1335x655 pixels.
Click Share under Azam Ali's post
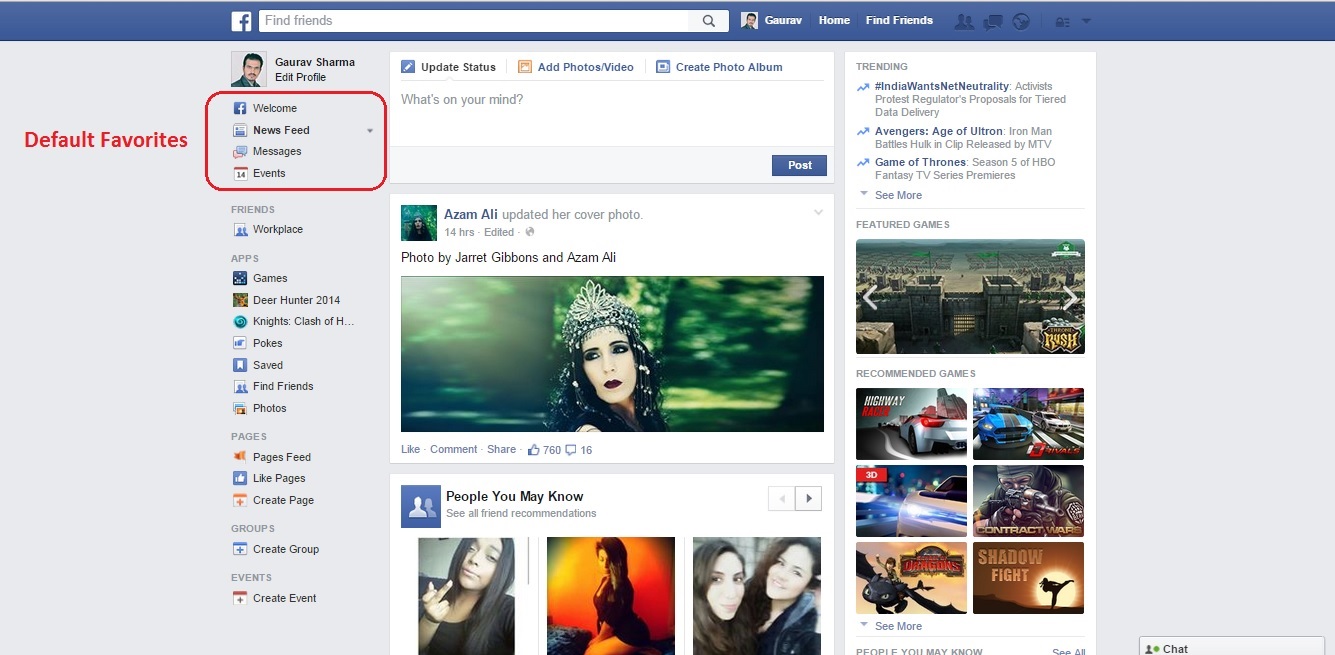tap(501, 450)
